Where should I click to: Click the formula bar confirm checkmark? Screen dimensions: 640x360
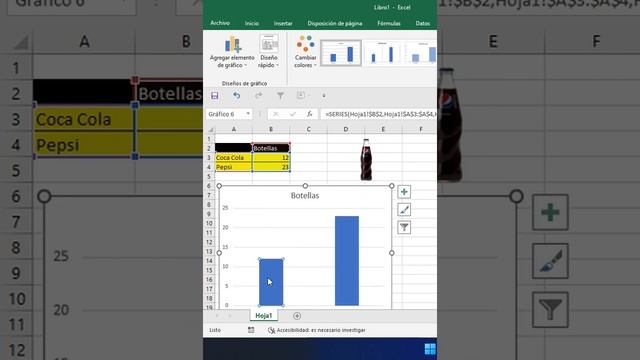[292, 114]
